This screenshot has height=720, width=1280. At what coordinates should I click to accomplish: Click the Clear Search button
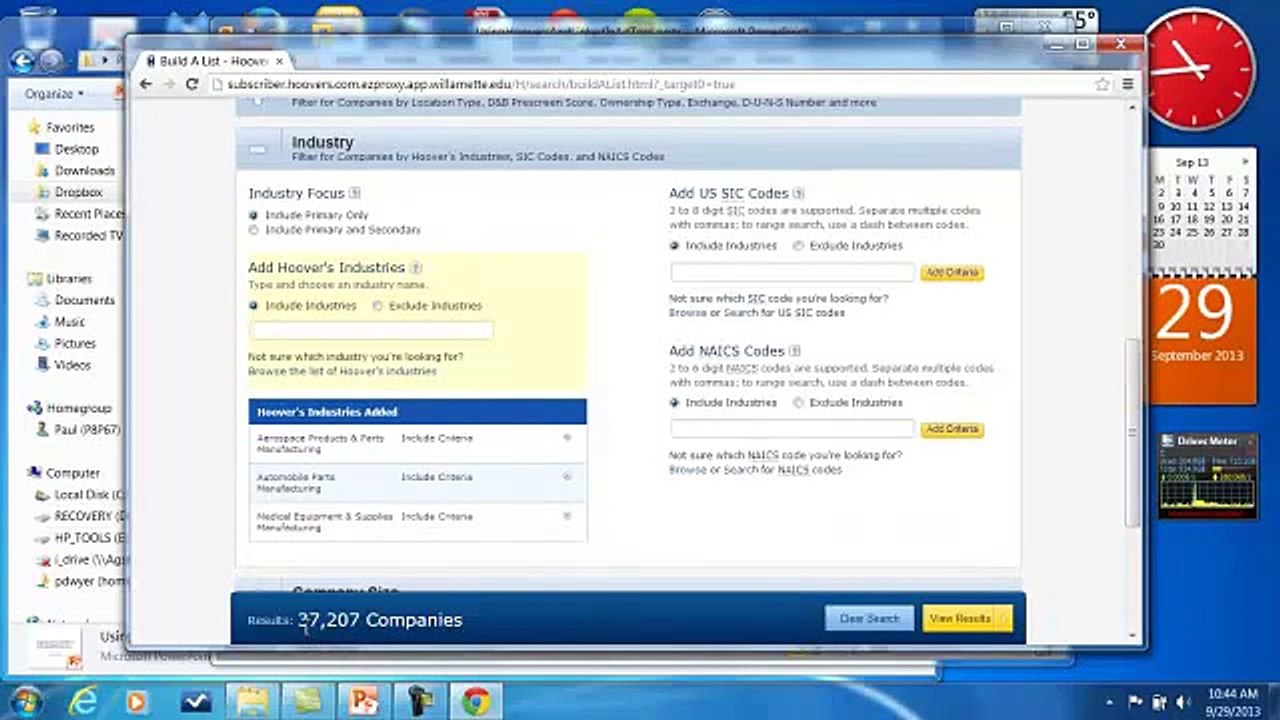869,619
